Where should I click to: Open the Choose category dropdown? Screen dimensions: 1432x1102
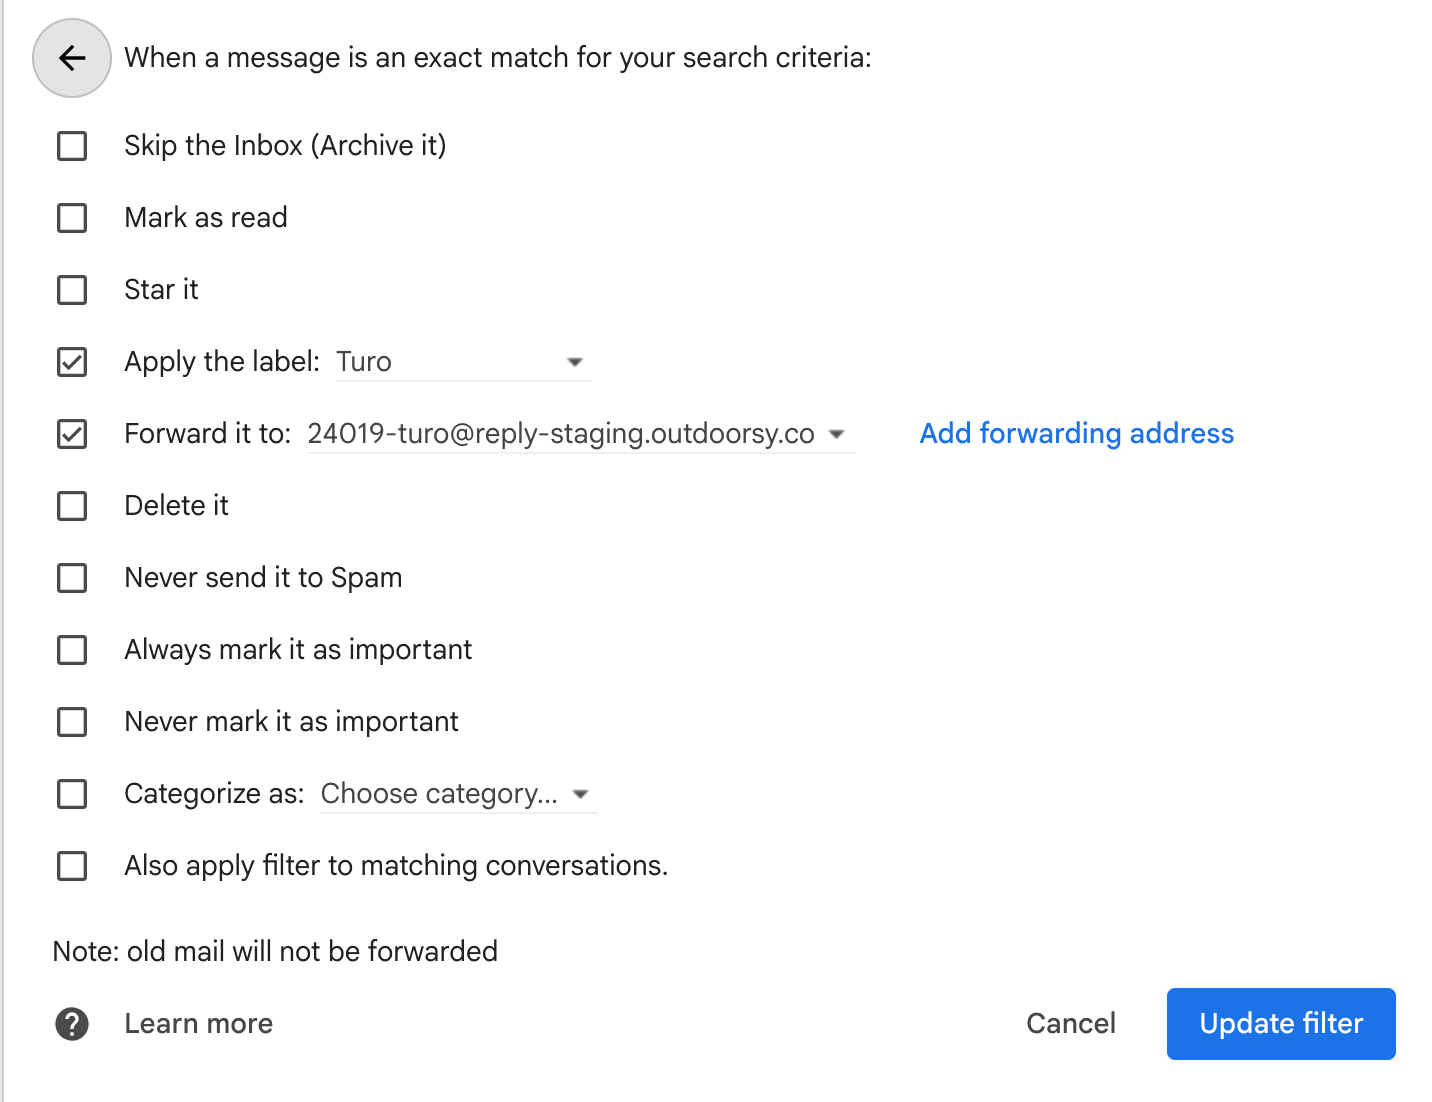tap(457, 794)
